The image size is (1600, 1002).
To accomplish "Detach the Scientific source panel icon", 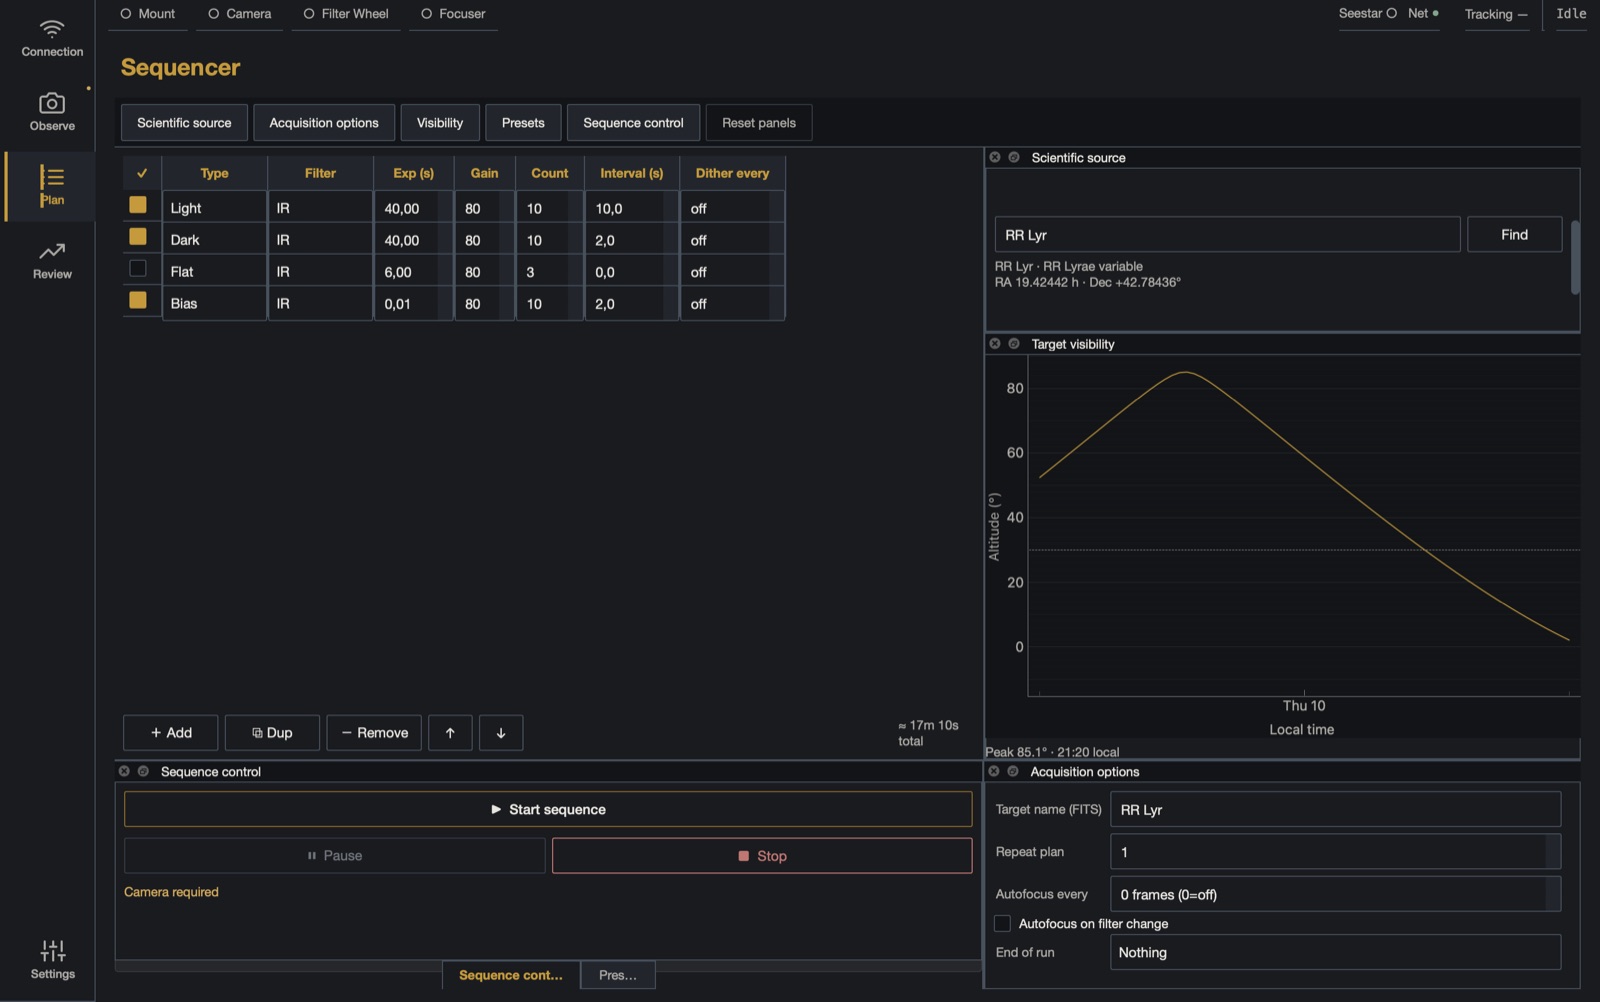I will [x=1014, y=157].
